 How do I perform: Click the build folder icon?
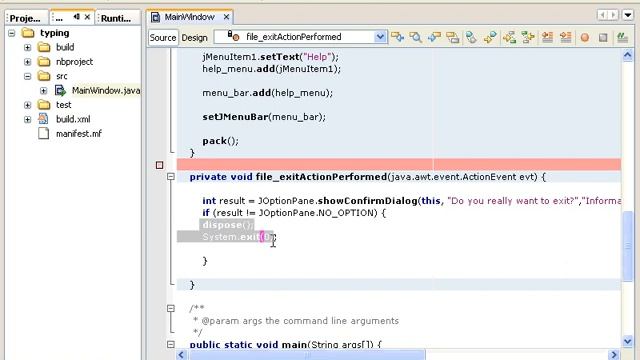click(x=44, y=47)
